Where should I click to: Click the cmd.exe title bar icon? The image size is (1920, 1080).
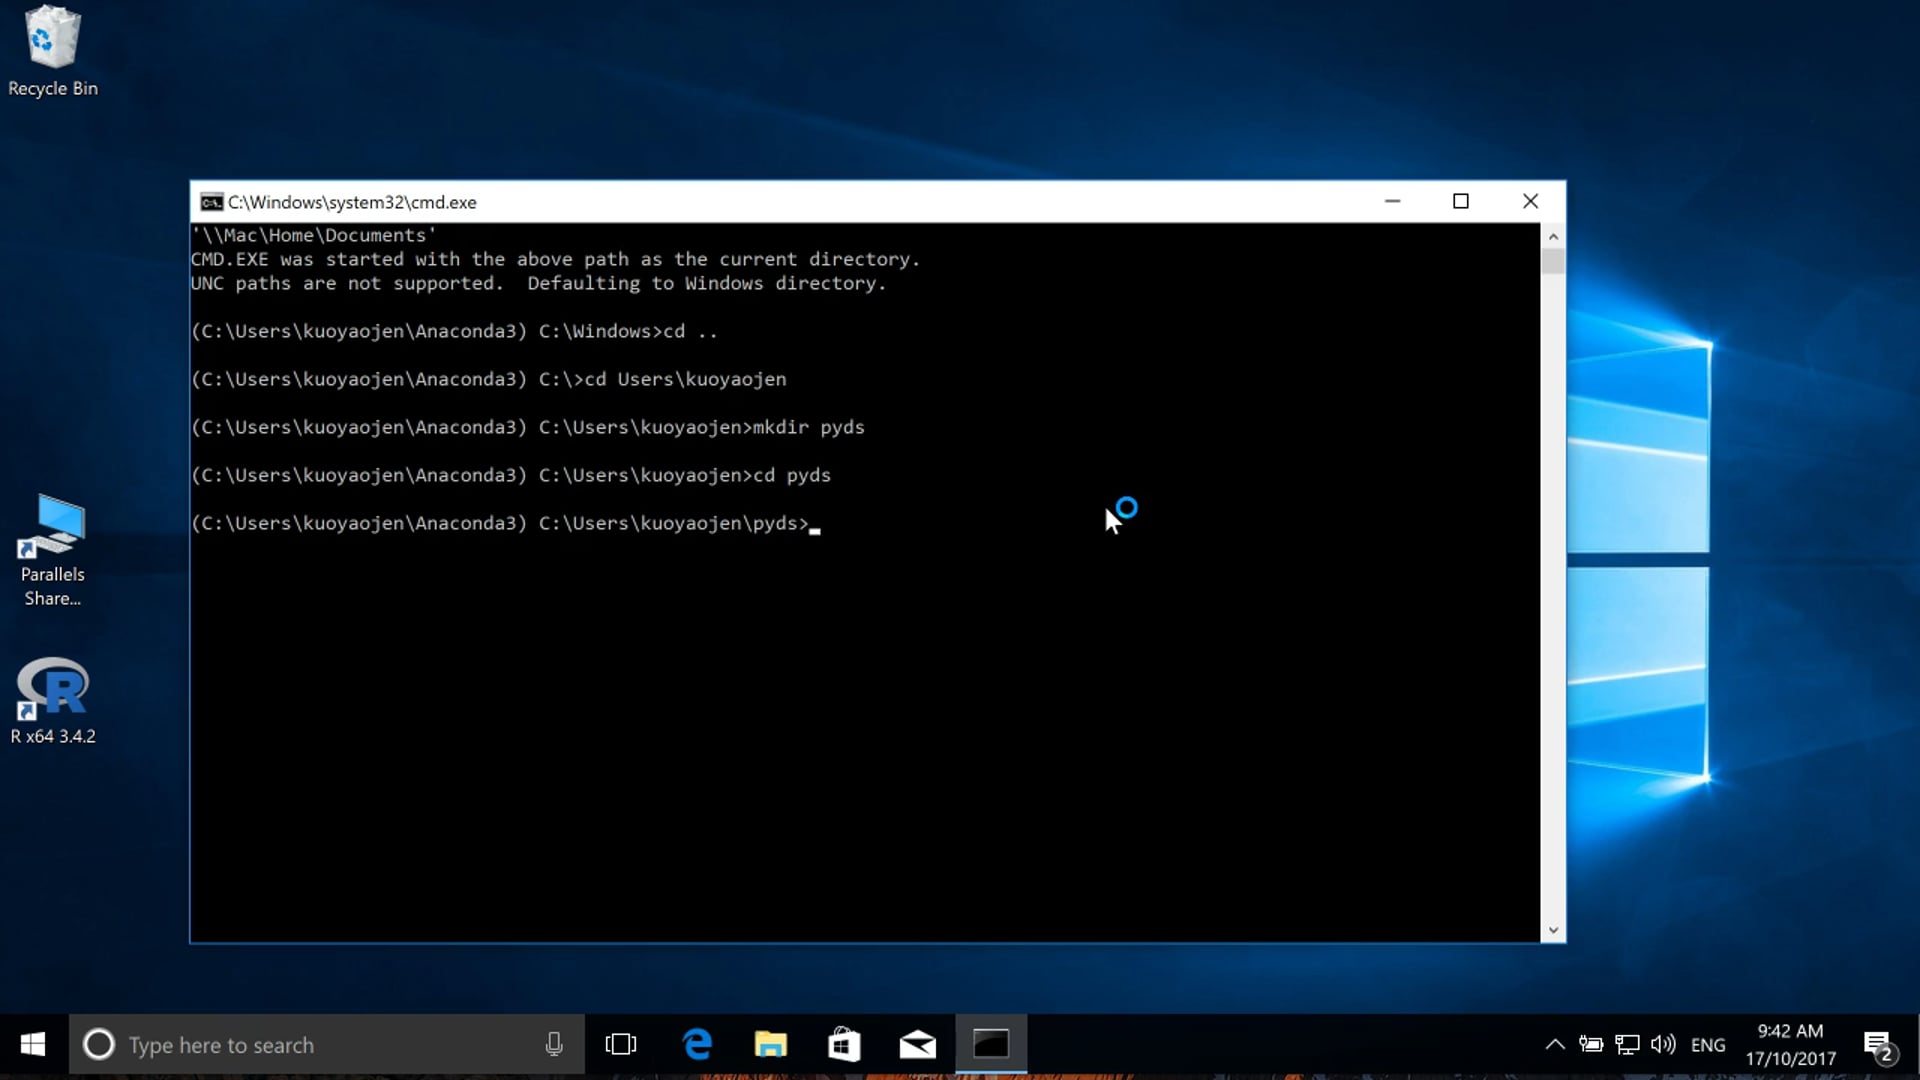pos(211,202)
